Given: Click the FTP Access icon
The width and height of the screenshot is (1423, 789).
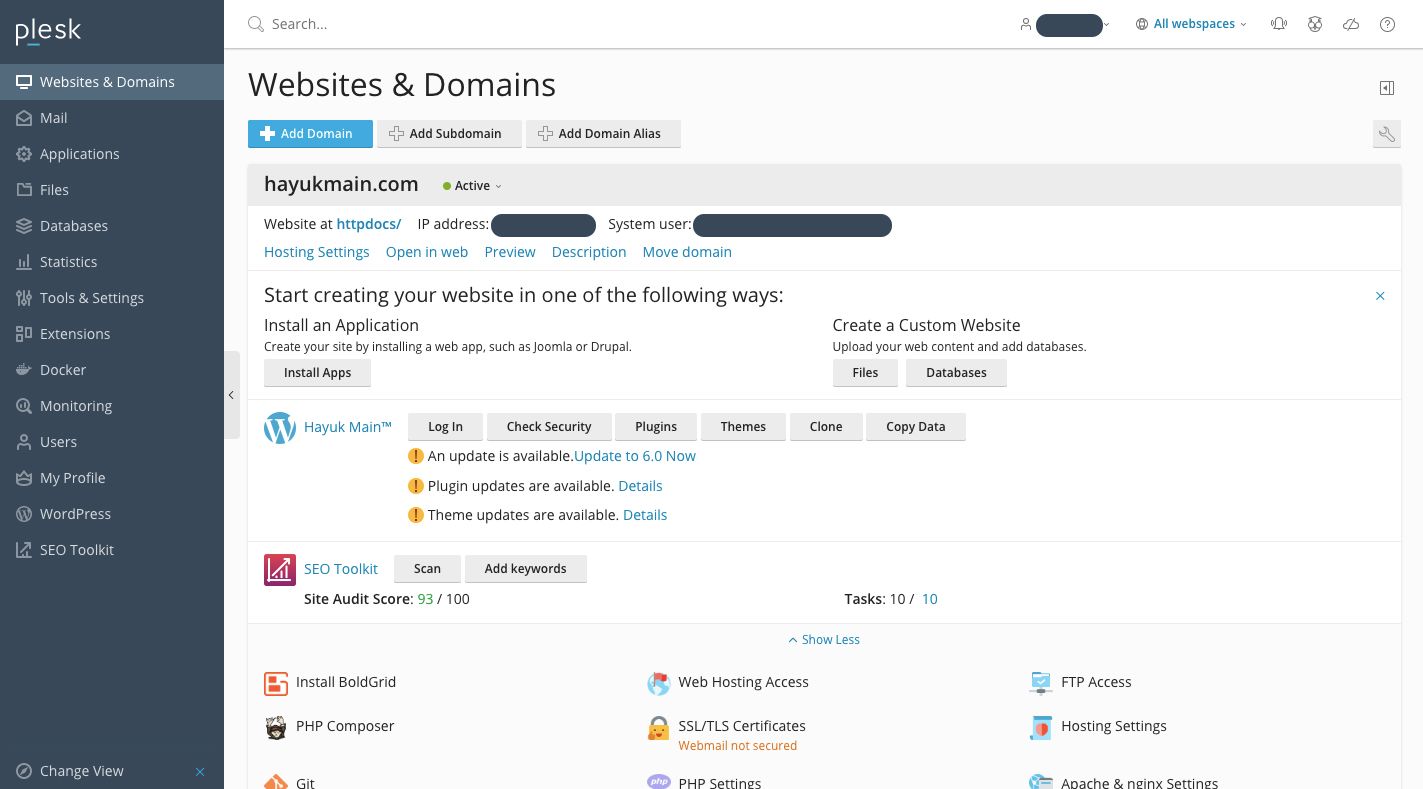Looking at the screenshot, I should point(1041,683).
